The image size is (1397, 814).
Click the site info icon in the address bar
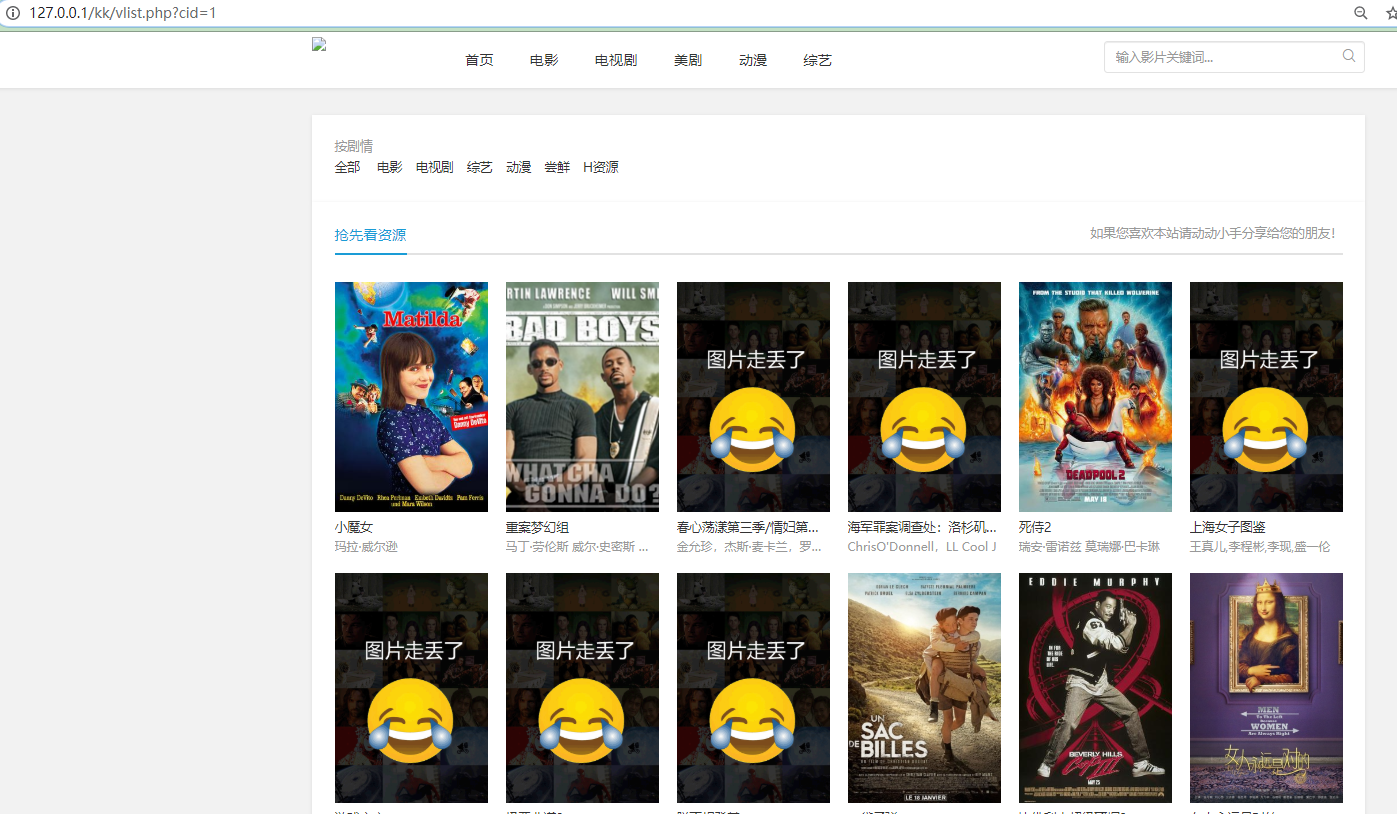click(13, 13)
